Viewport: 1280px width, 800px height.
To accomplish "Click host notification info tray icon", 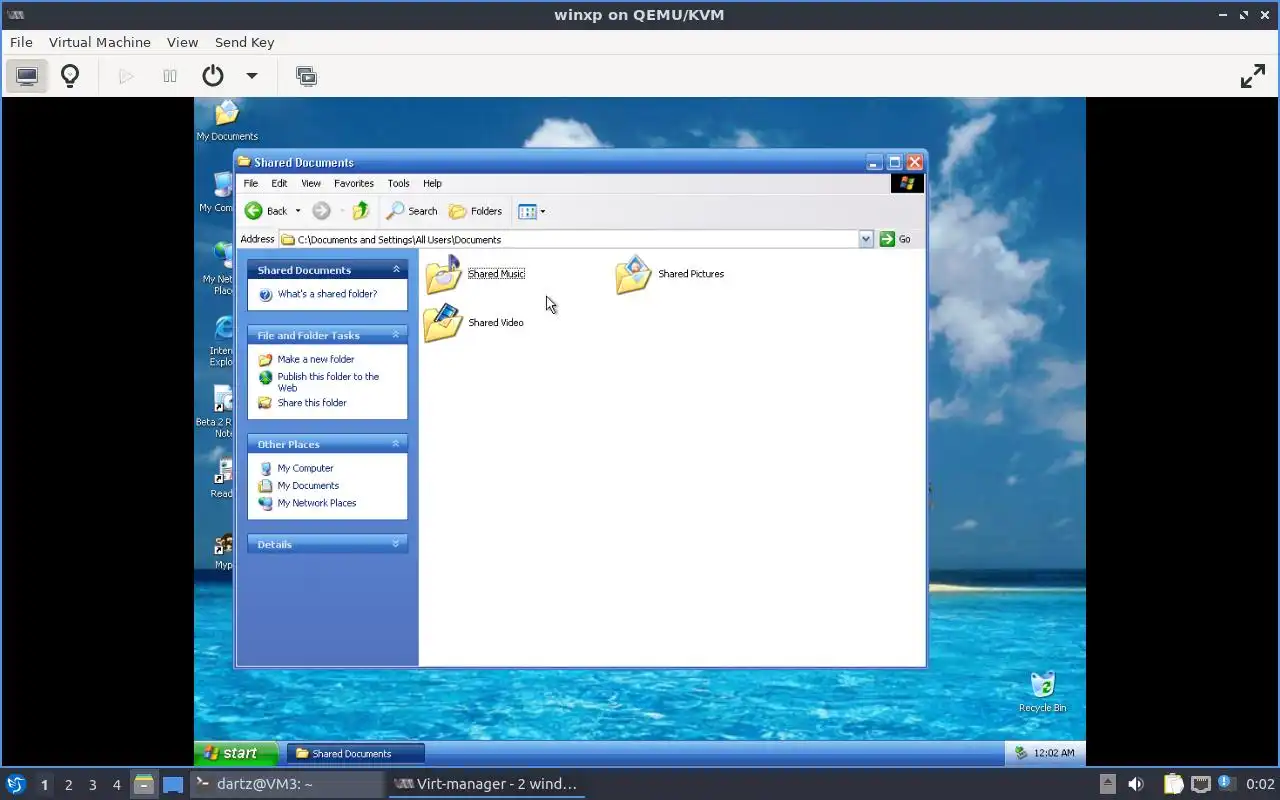I will coord(1225,782).
